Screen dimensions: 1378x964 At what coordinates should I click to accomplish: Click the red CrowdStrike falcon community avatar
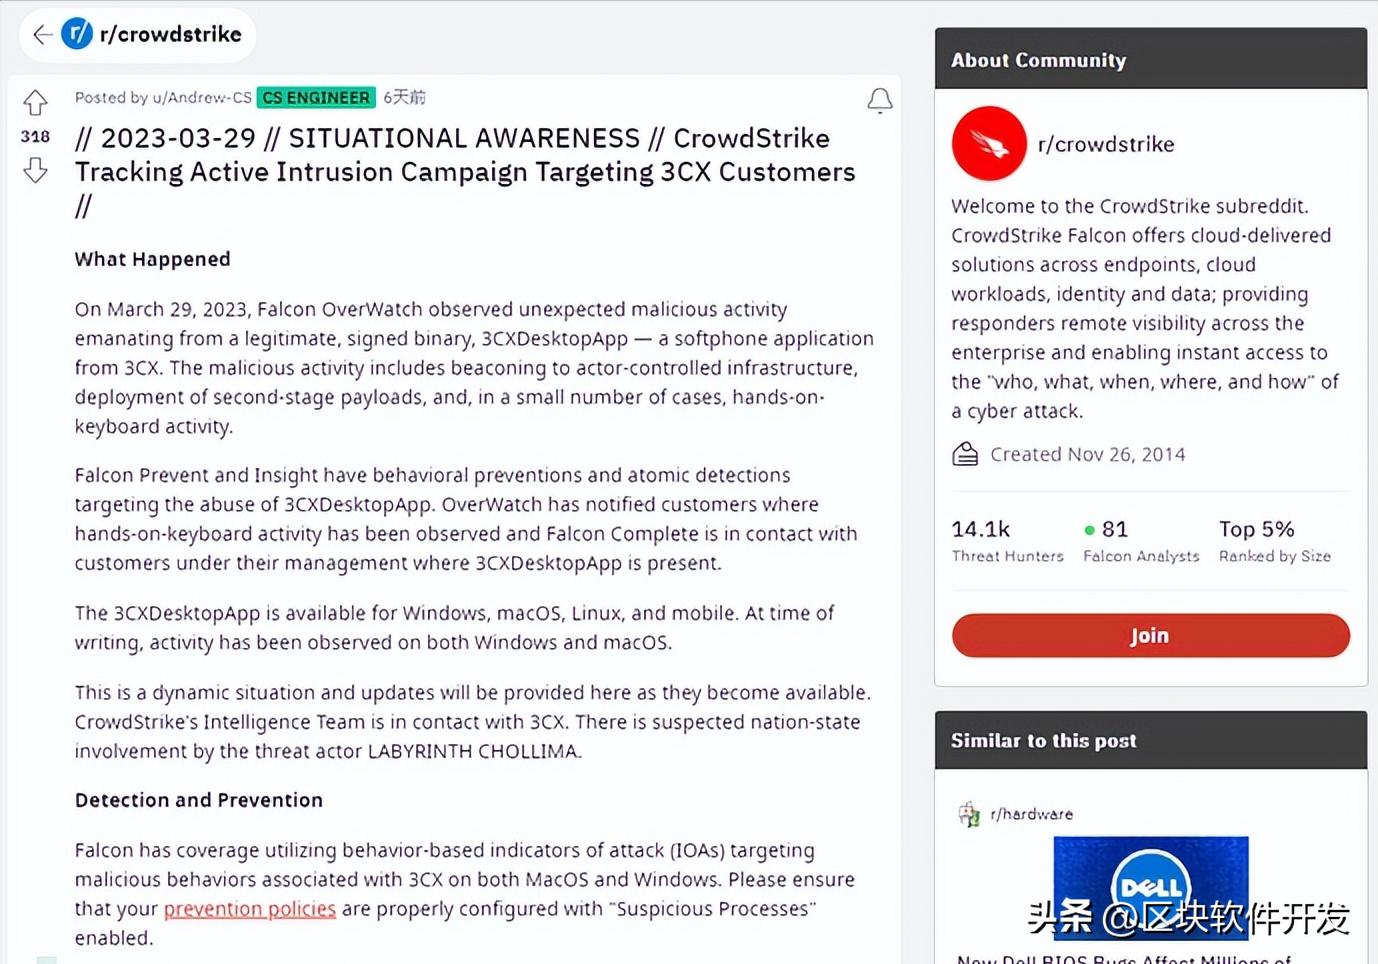pos(988,143)
